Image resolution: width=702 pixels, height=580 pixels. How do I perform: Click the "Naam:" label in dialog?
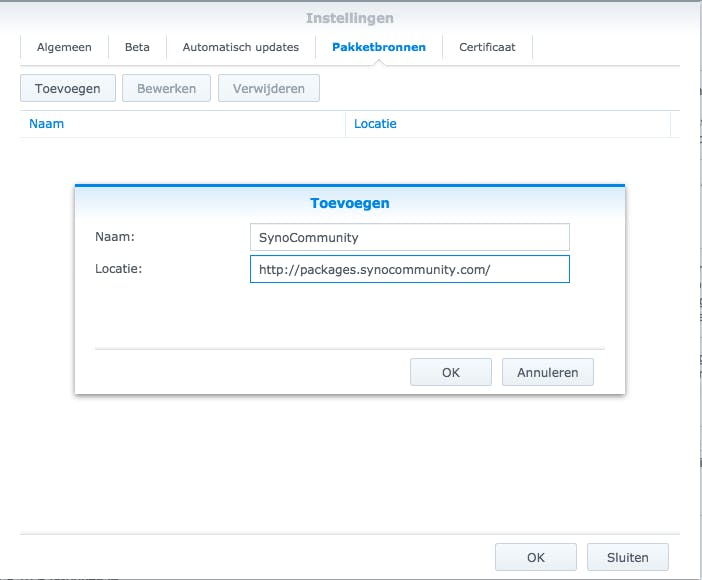pyautogui.click(x=115, y=236)
